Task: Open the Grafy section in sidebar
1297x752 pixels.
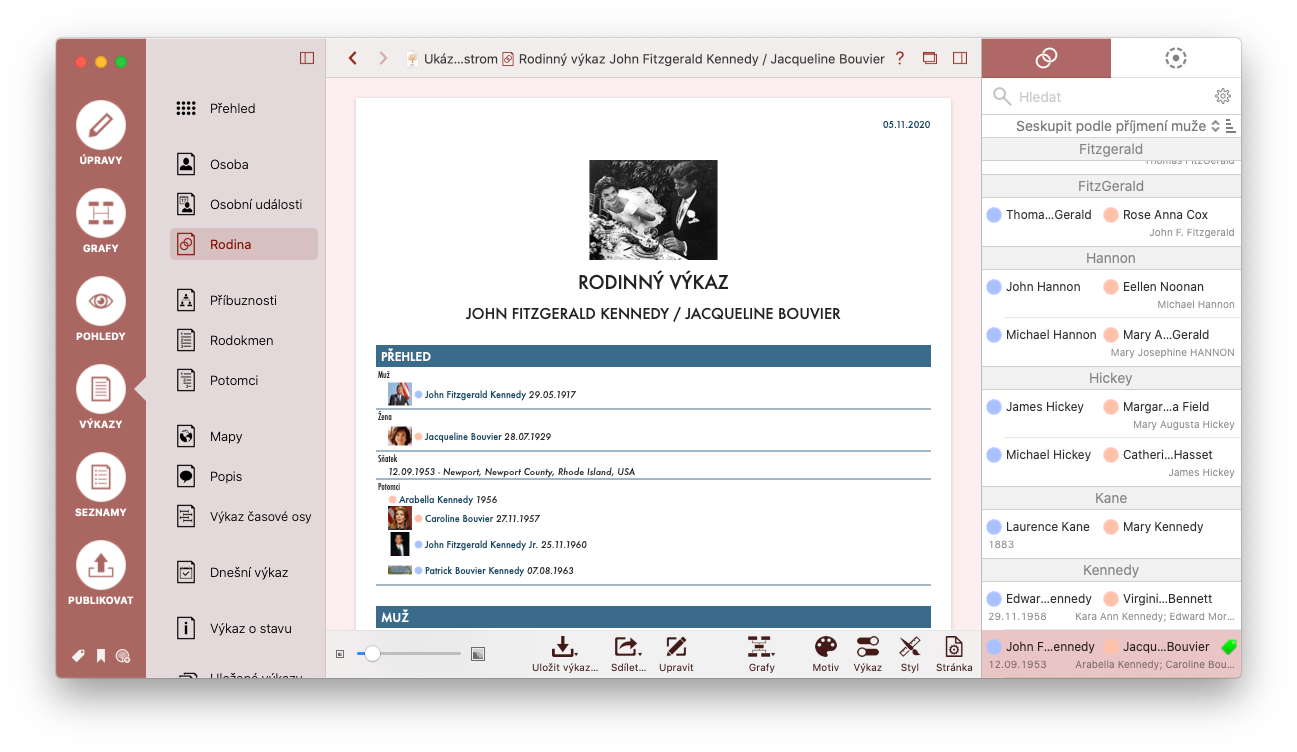Action: (101, 223)
